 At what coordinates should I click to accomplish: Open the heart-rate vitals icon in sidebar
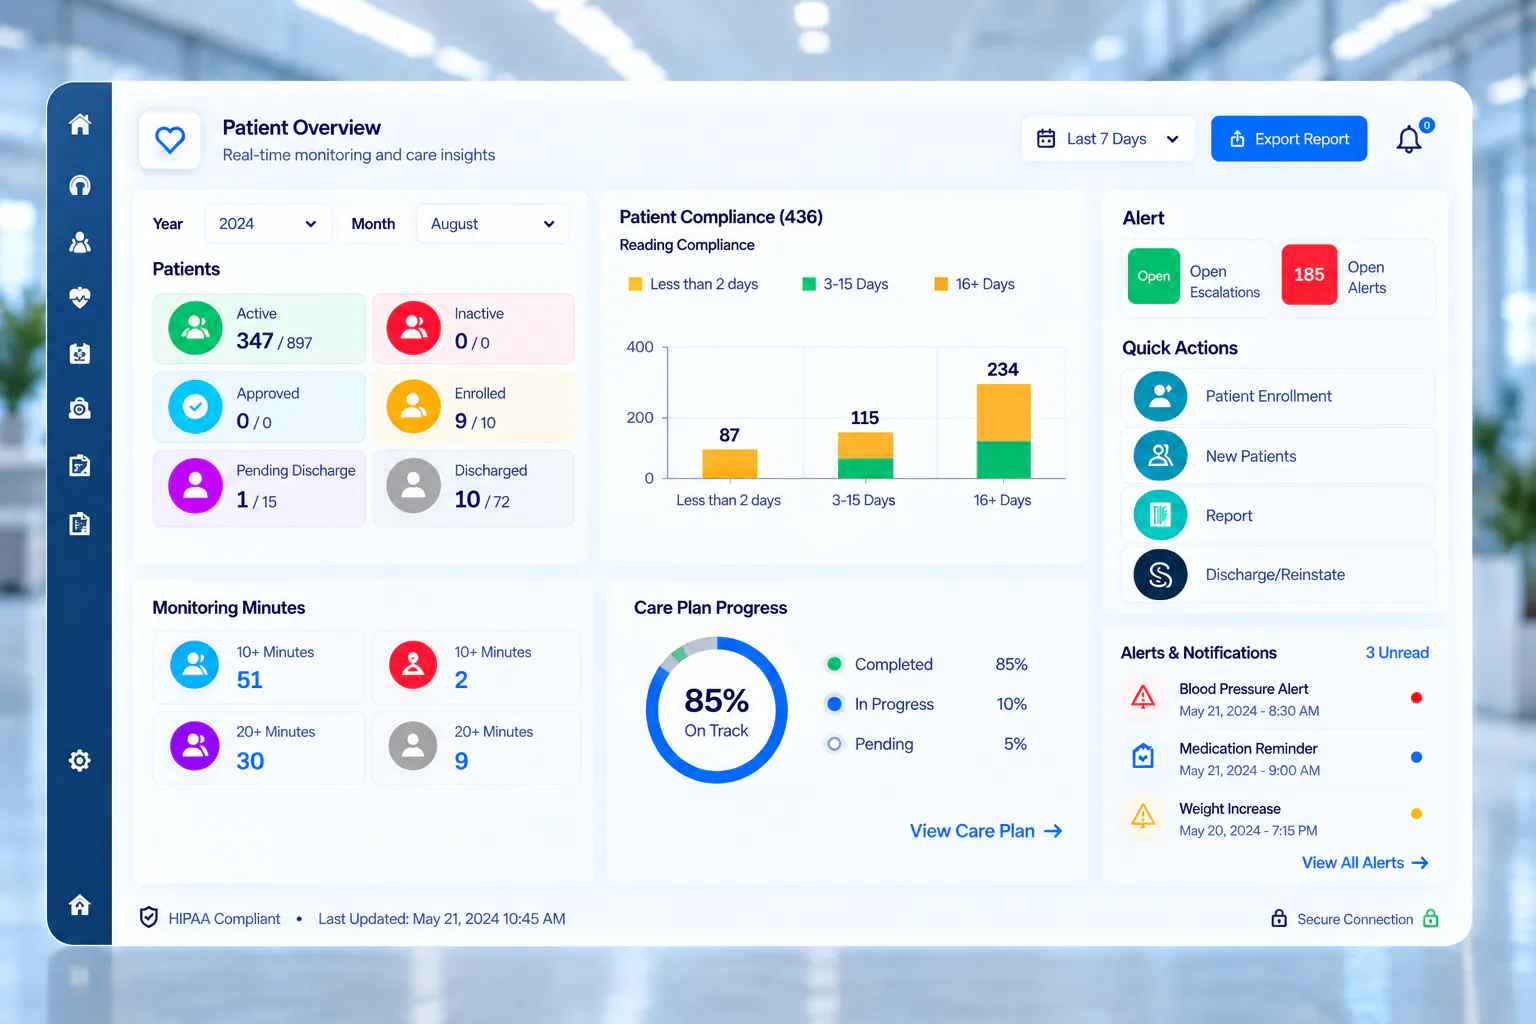click(x=80, y=297)
